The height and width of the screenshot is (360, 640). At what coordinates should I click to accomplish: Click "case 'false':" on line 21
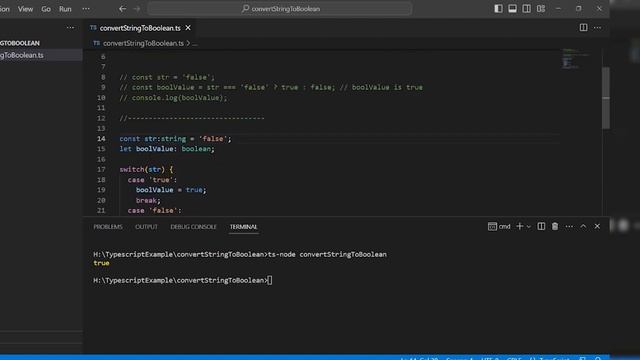point(154,211)
